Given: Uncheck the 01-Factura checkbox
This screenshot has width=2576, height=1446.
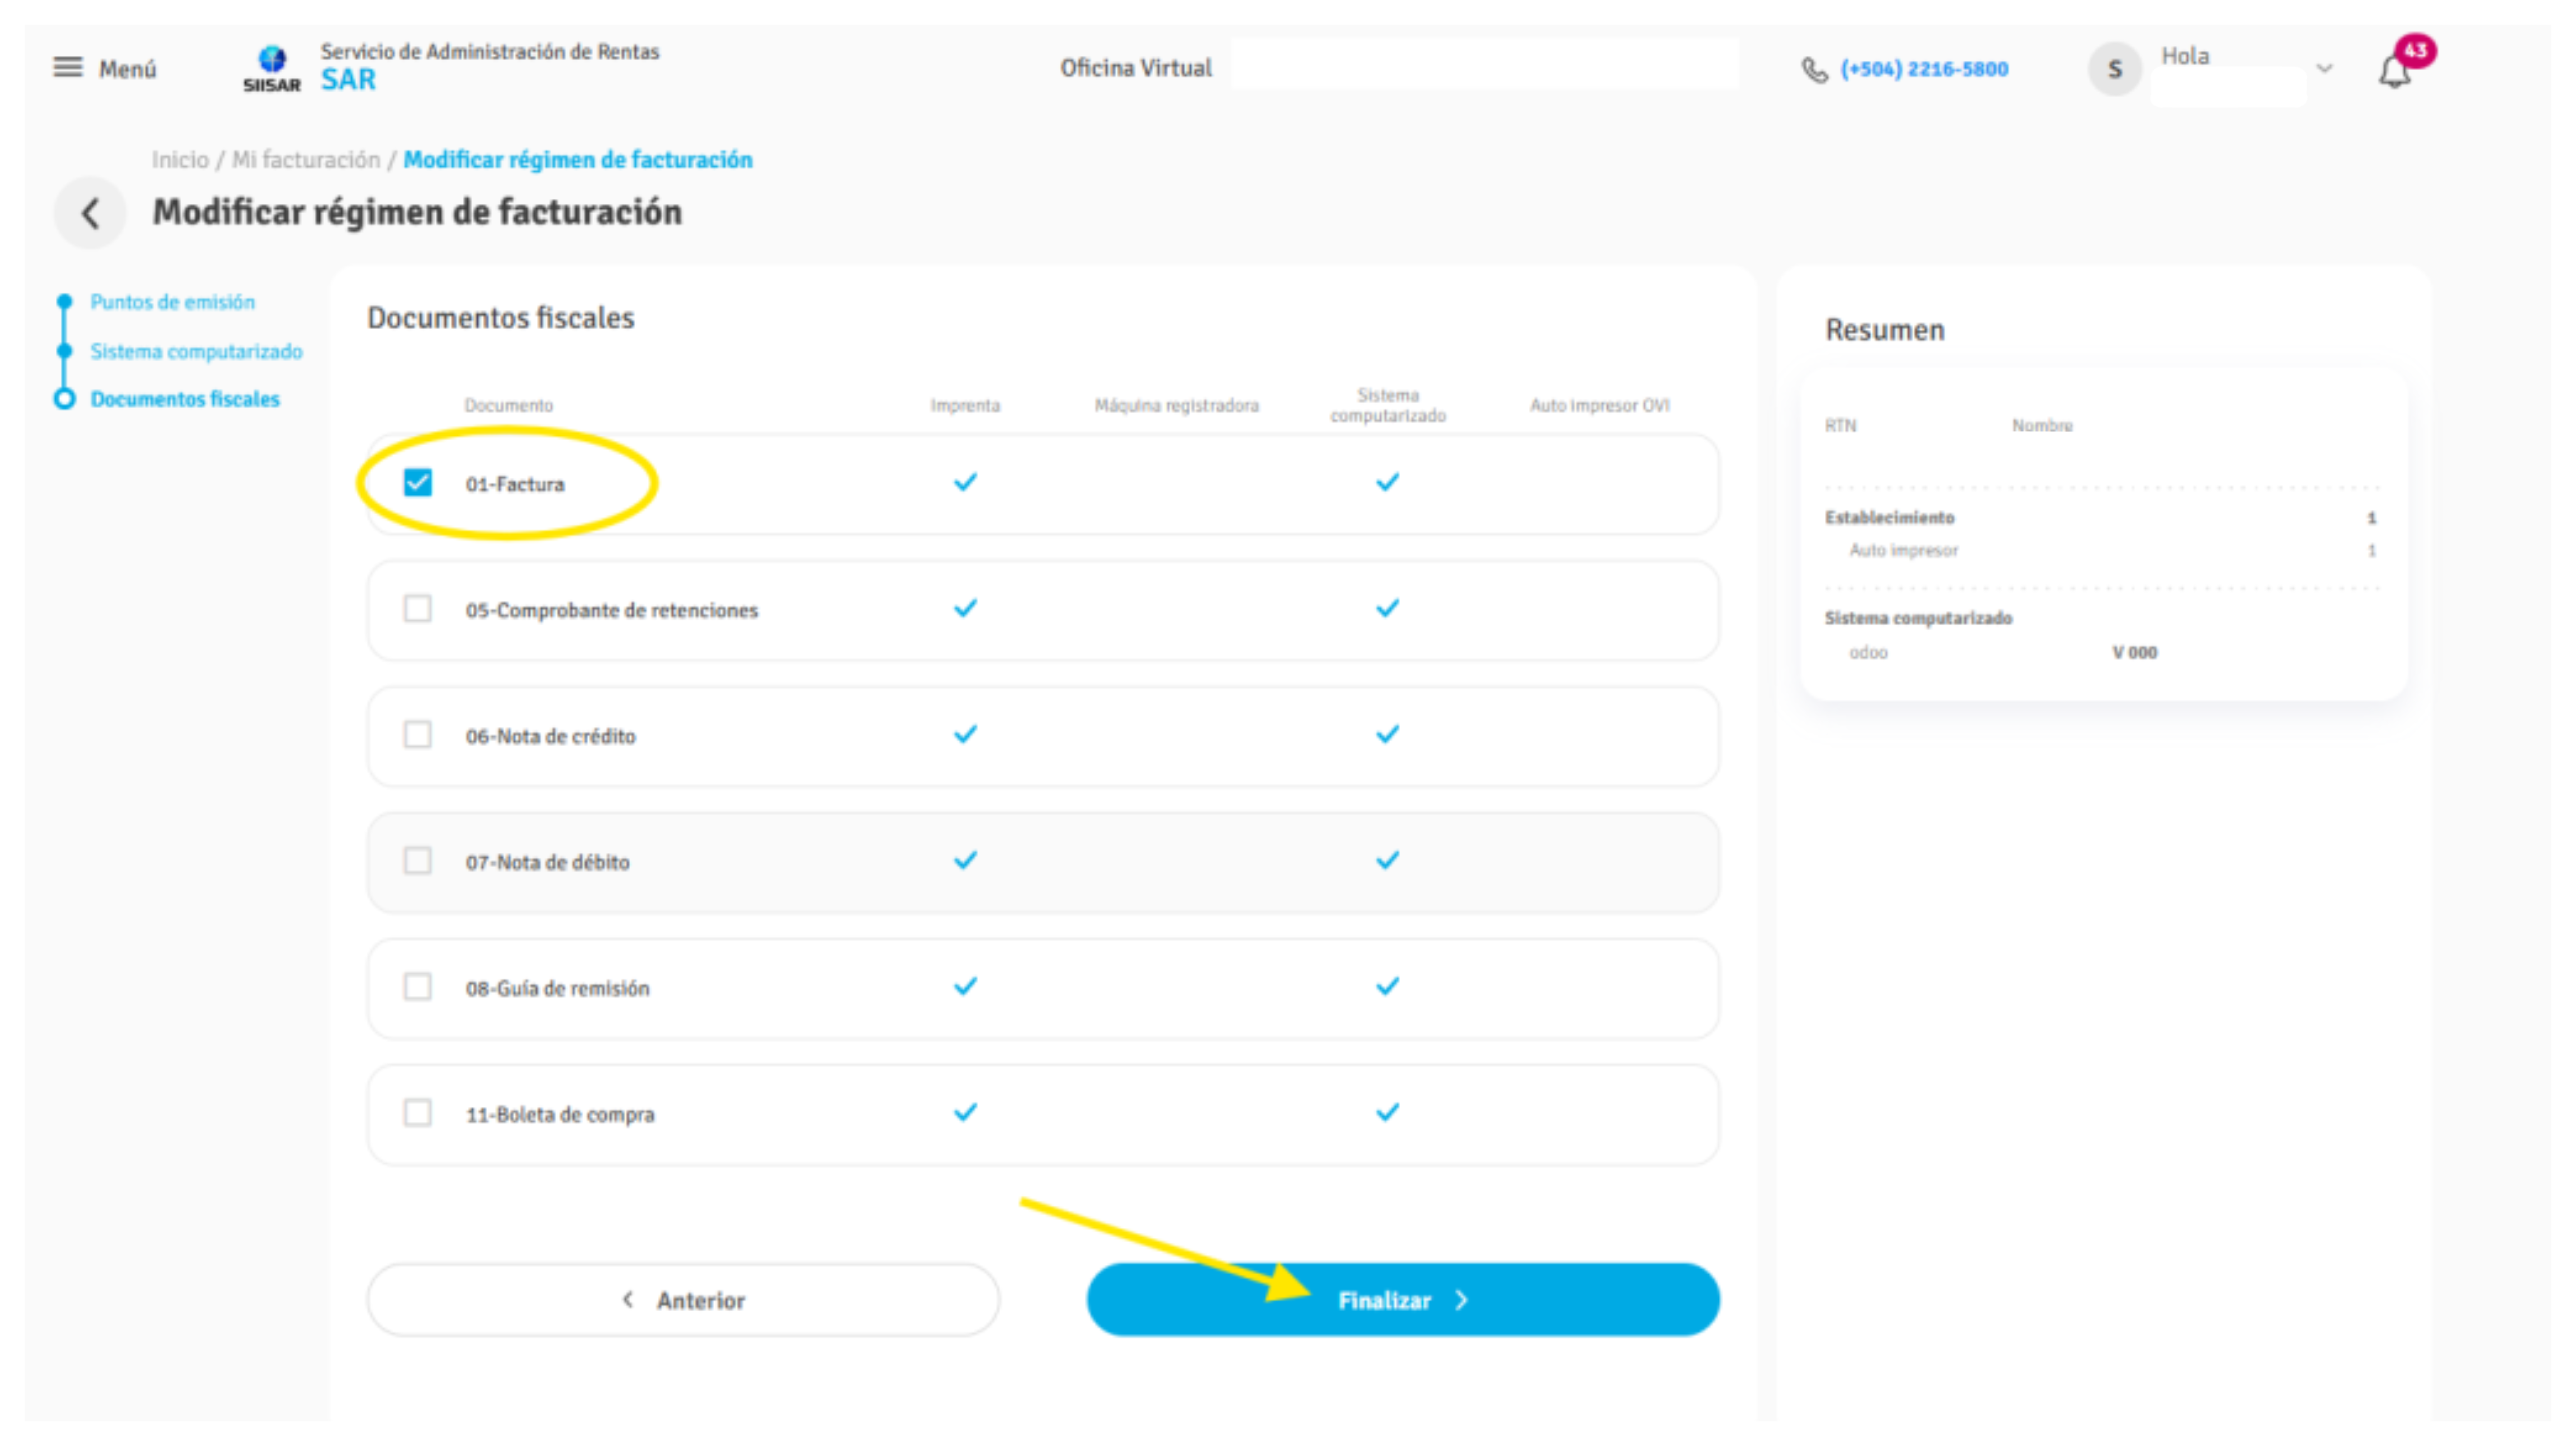Looking at the screenshot, I should (417, 482).
